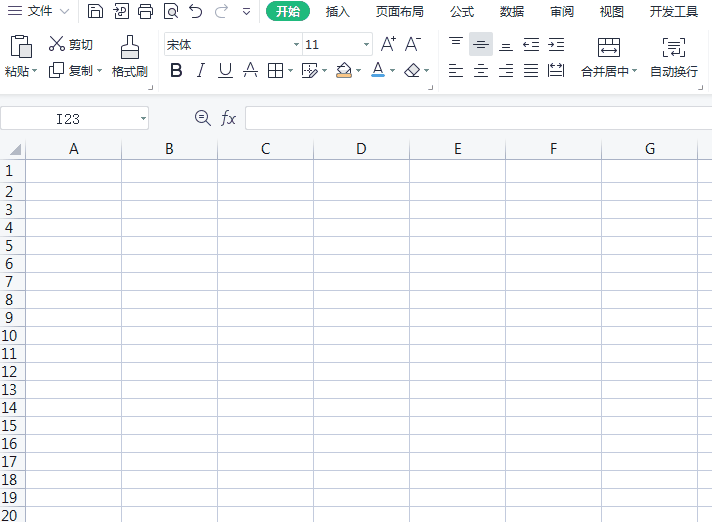Center text horizontally

click(481, 71)
